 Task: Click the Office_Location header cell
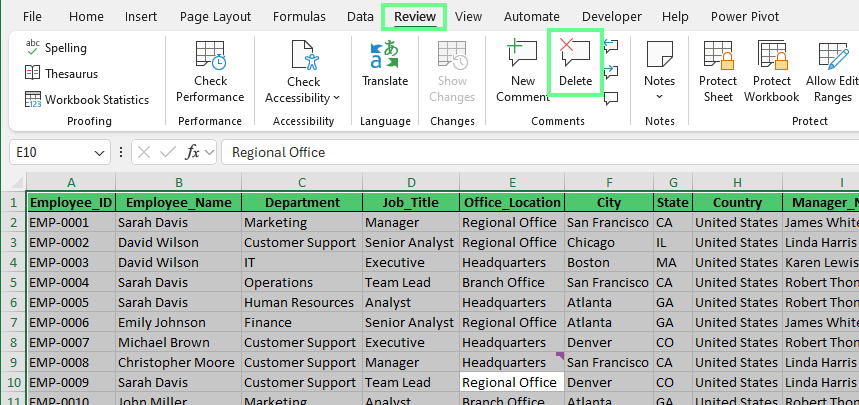tap(512, 202)
